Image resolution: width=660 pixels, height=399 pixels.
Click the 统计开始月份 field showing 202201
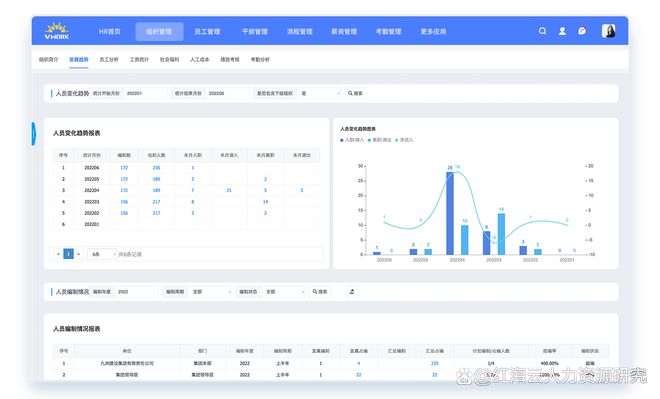pyautogui.click(x=145, y=93)
